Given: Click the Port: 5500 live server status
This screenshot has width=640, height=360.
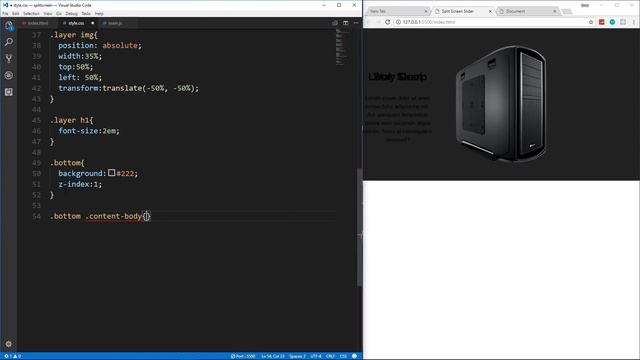Looking at the screenshot, I should pos(243,356).
